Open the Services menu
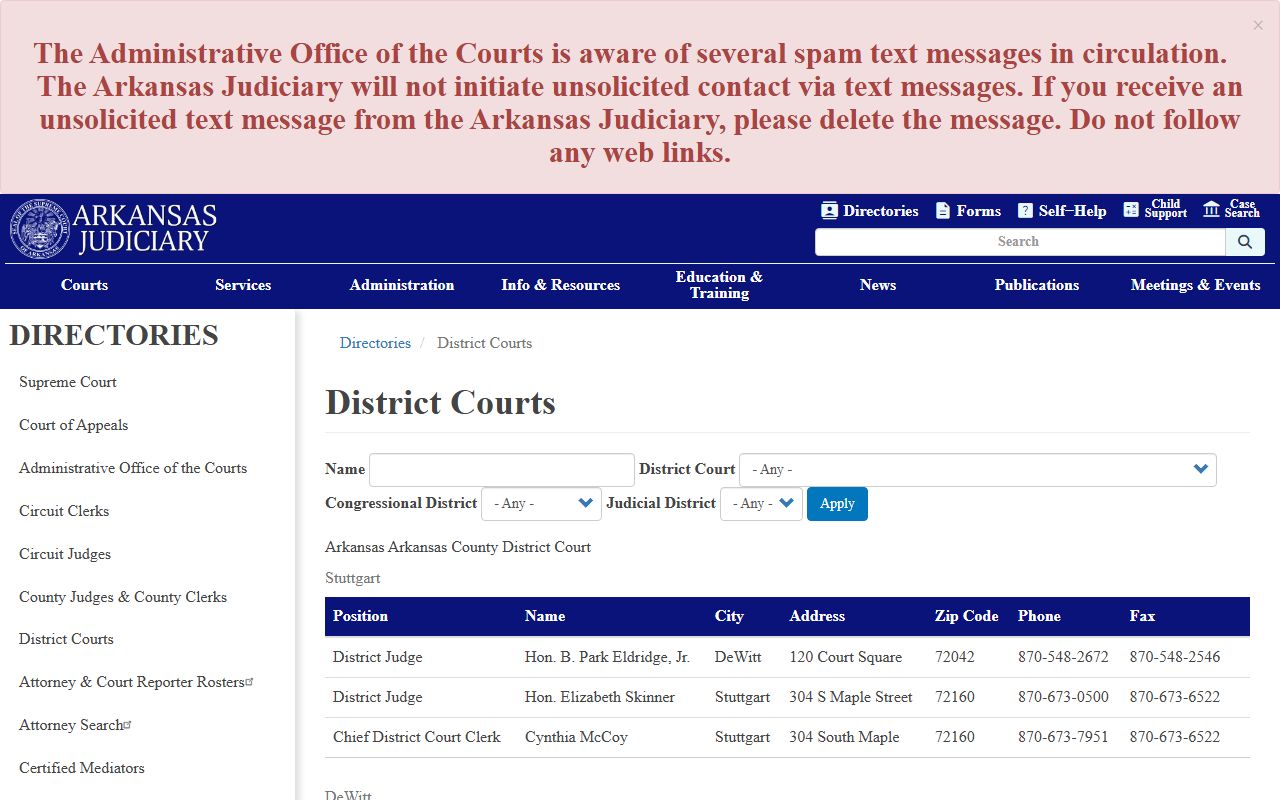Screen dimensions: 1280x800 click(243, 285)
